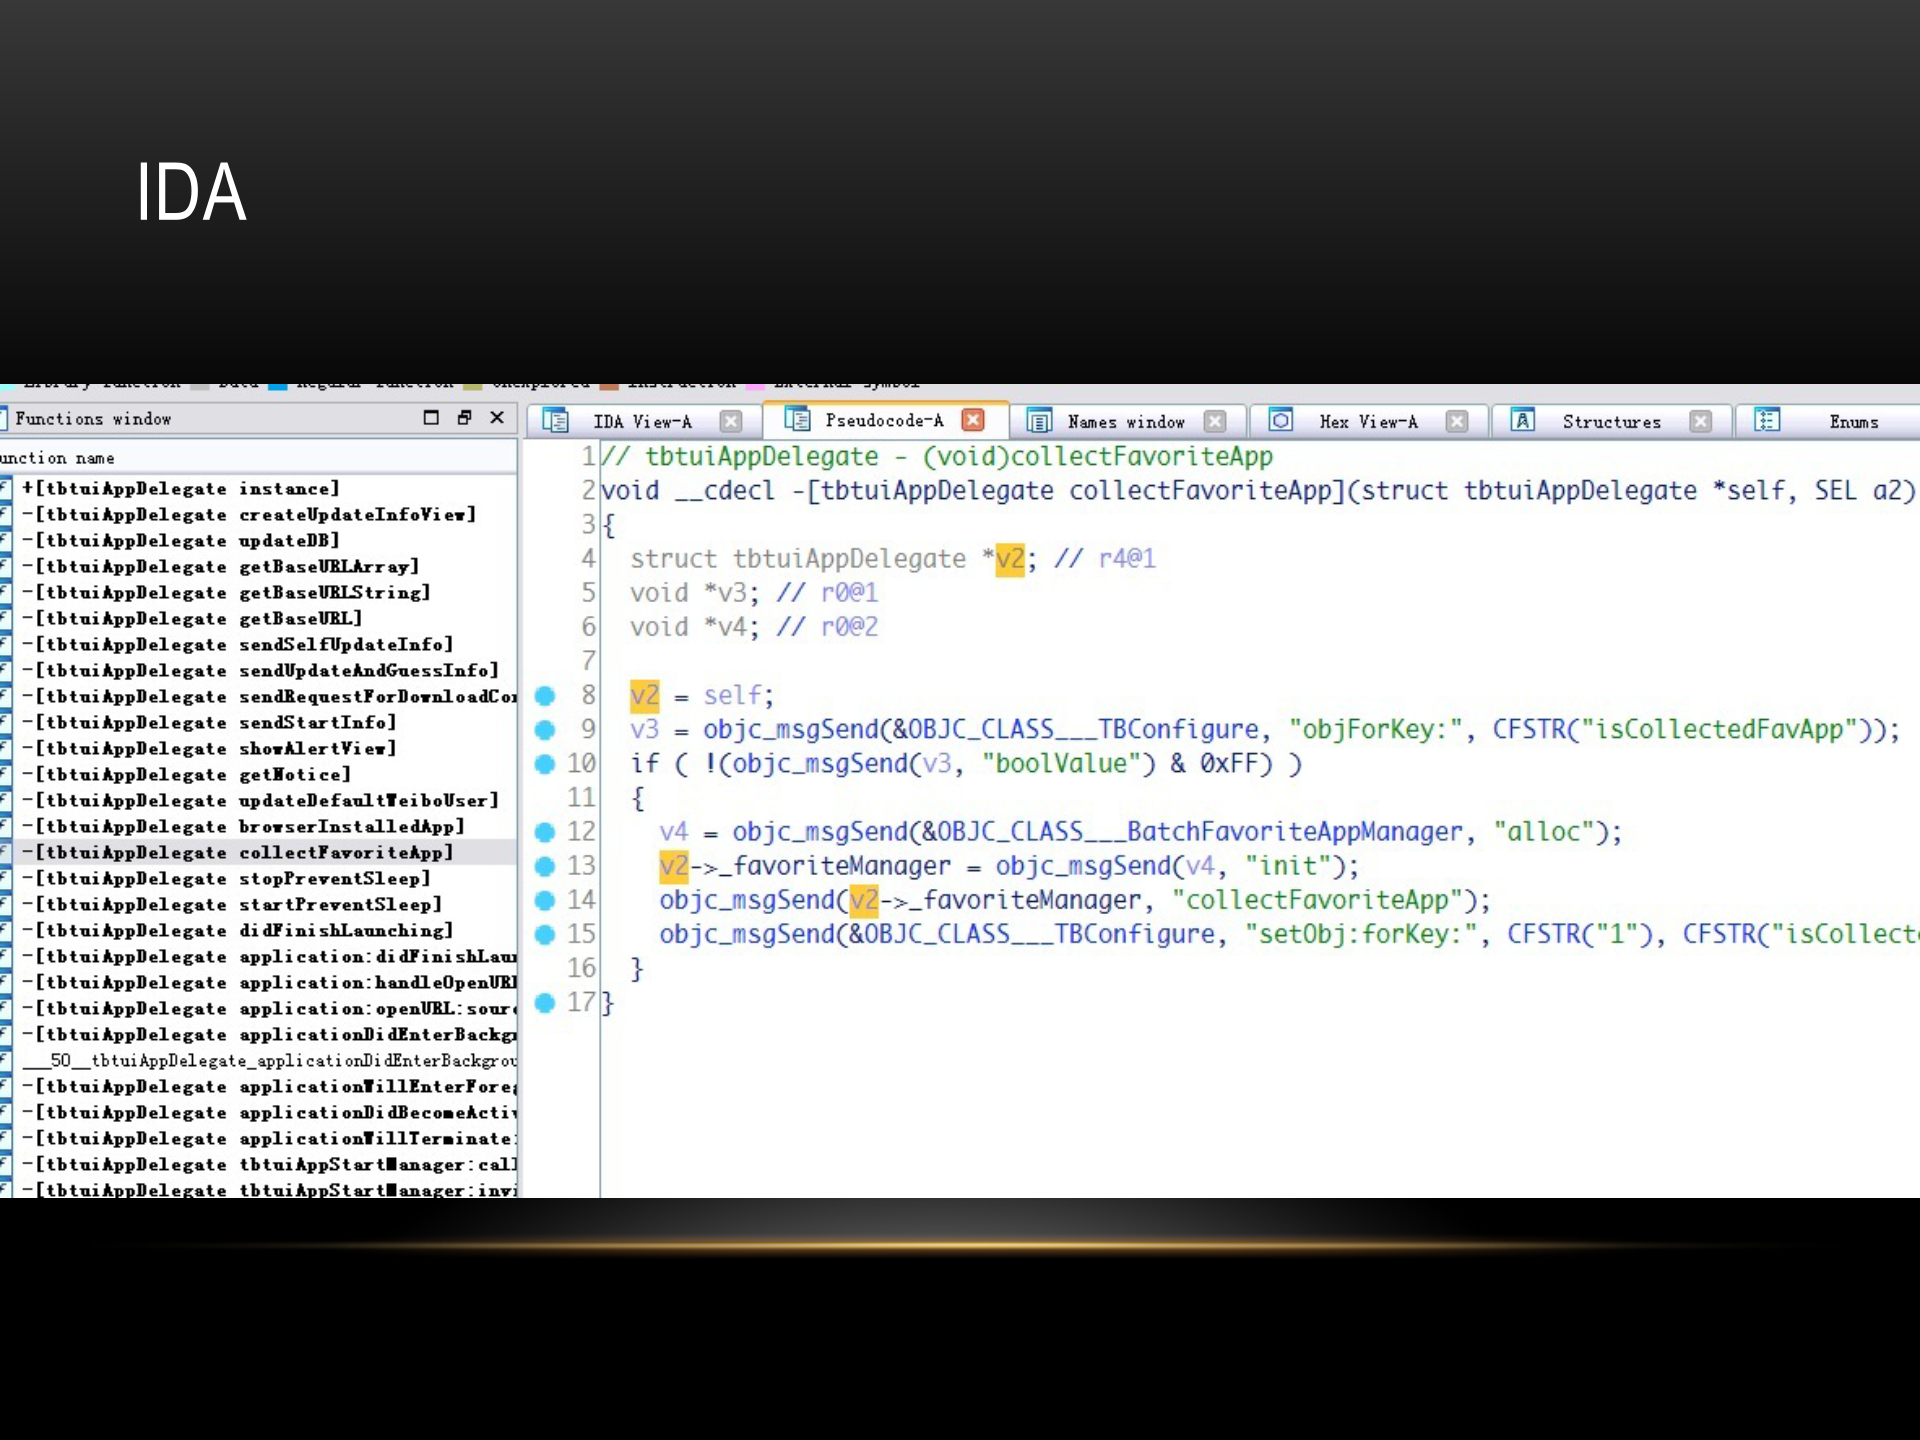Click the Structures tab icon
Screen dimensions: 1920x1440
(1522, 421)
